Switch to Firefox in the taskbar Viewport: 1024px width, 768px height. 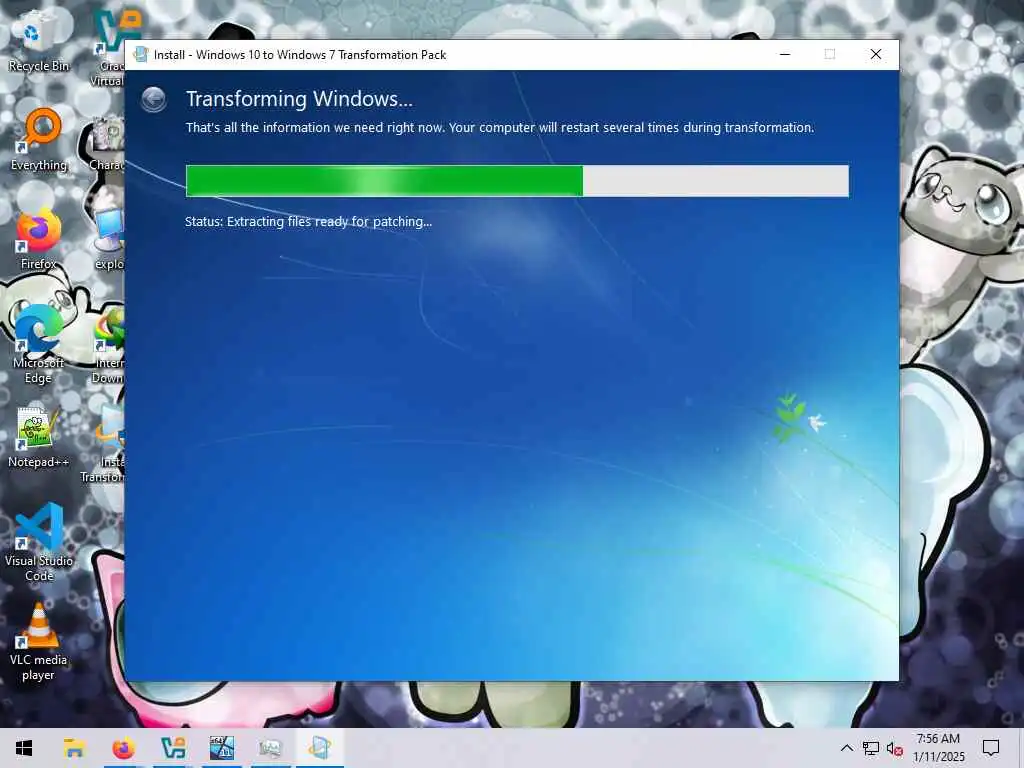click(123, 748)
